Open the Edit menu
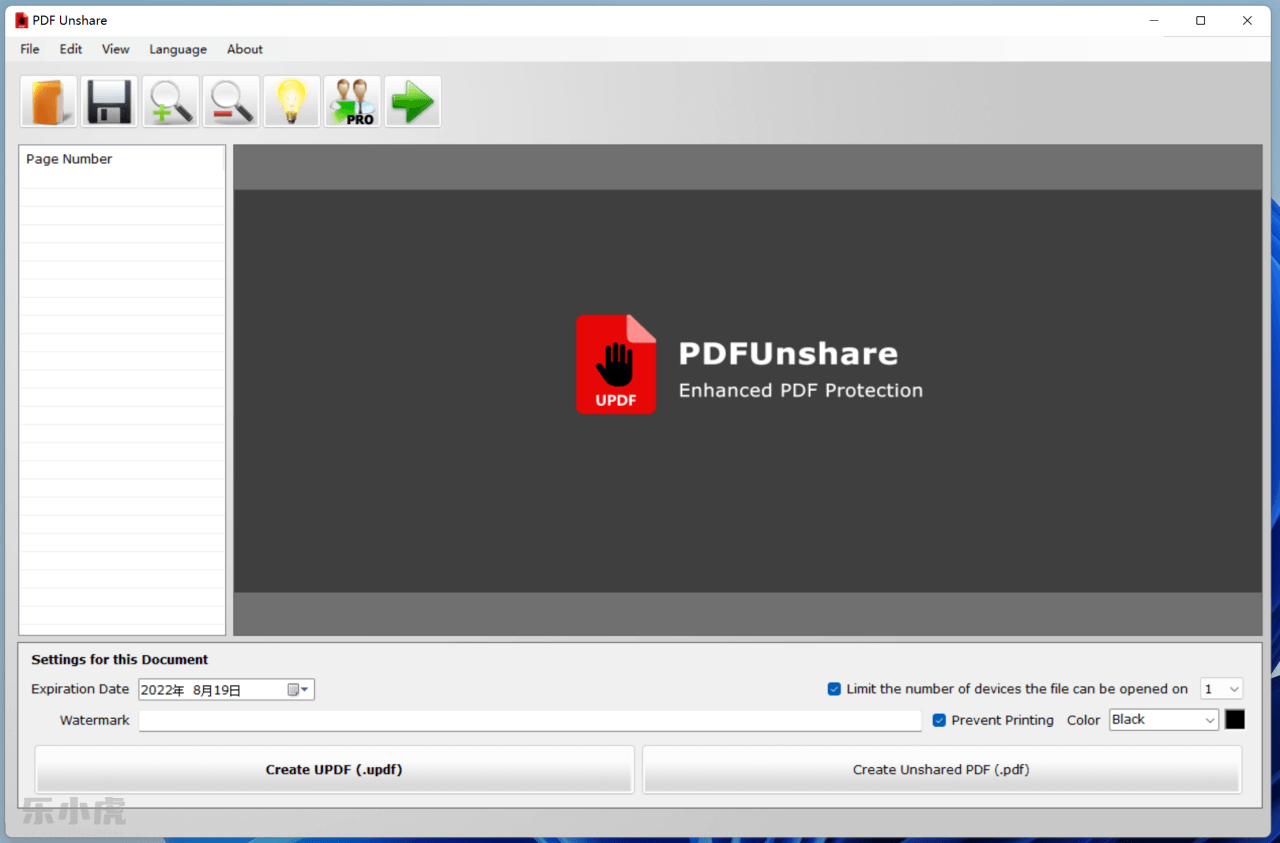Screen dimensions: 1280x843 (x=71, y=49)
